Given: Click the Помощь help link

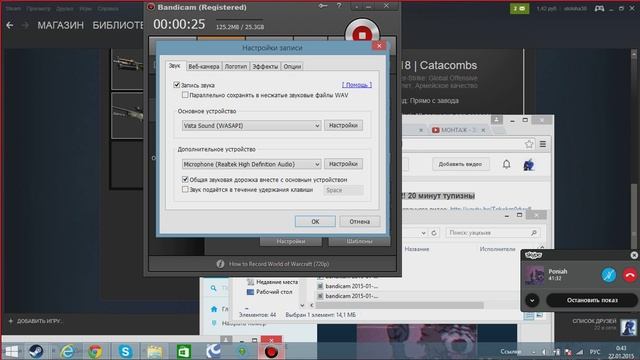Looking at the screenshot, I should click(357, 84).
